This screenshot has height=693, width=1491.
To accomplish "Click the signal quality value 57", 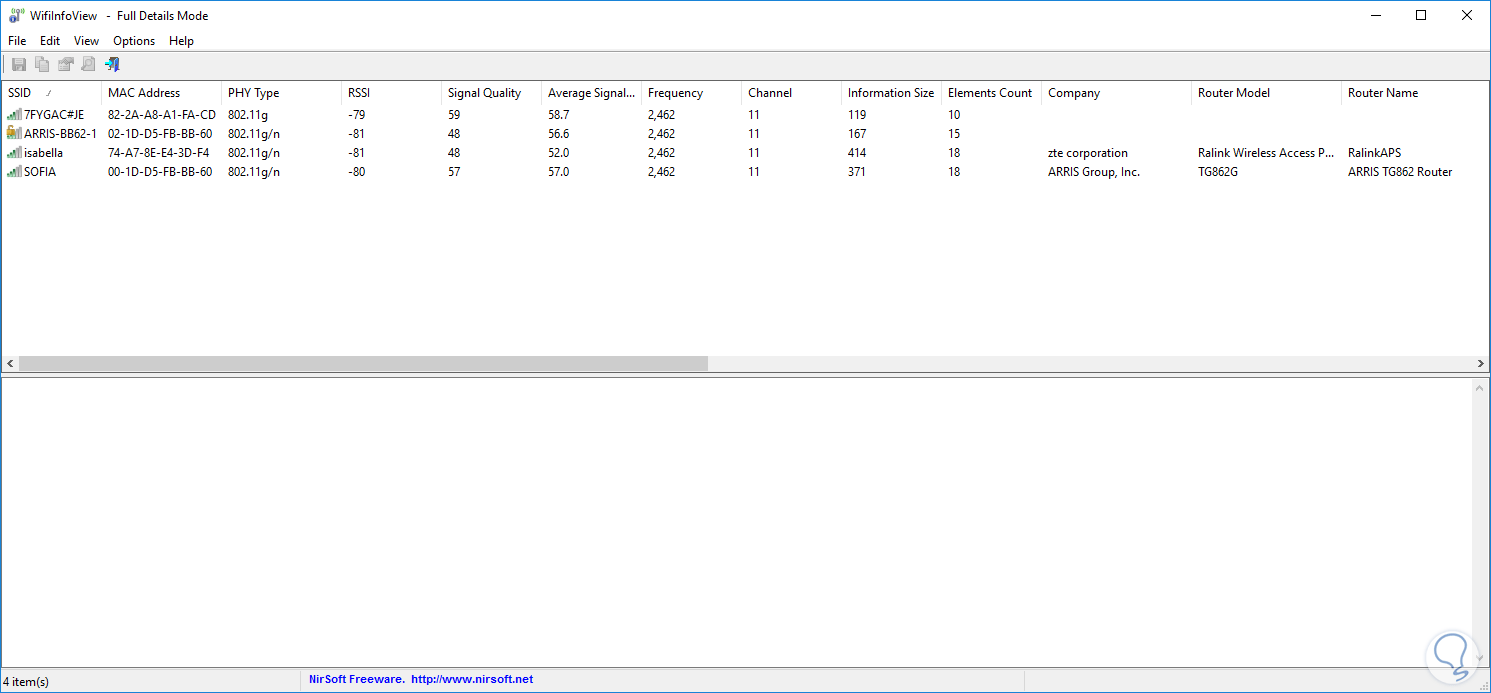I will [x=454, y=172].
